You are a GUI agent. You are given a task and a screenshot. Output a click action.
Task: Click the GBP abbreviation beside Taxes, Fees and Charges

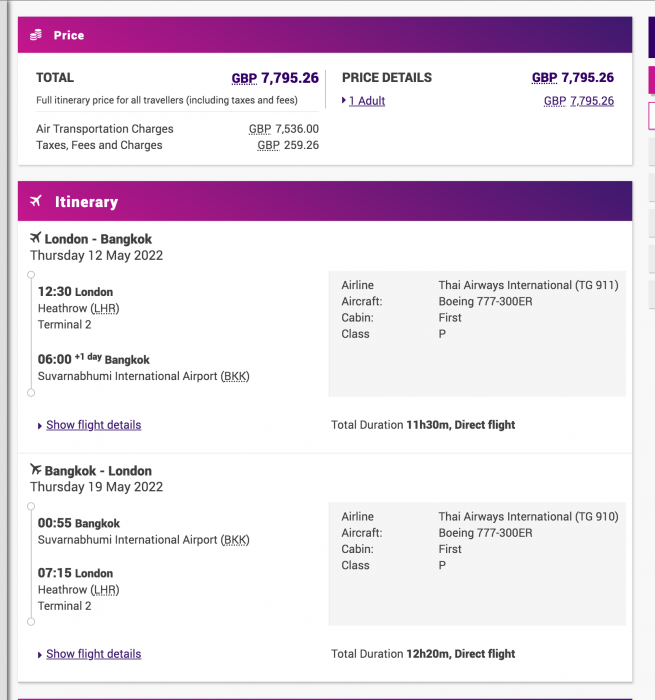click(x=268, y=145)
